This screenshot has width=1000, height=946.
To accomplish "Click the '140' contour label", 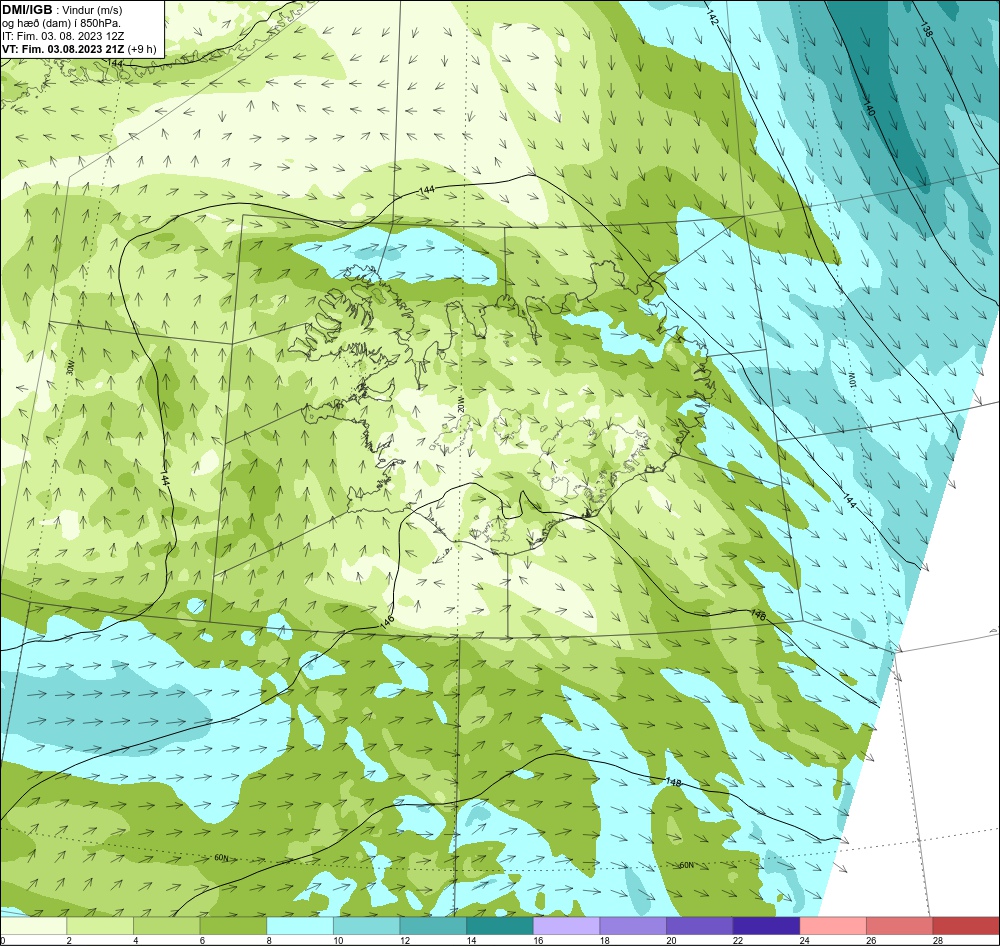I will 869,108.
